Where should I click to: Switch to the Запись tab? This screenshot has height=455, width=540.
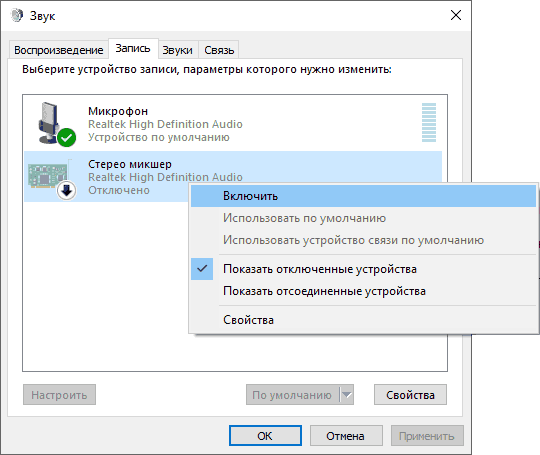[x=133, y=49]
